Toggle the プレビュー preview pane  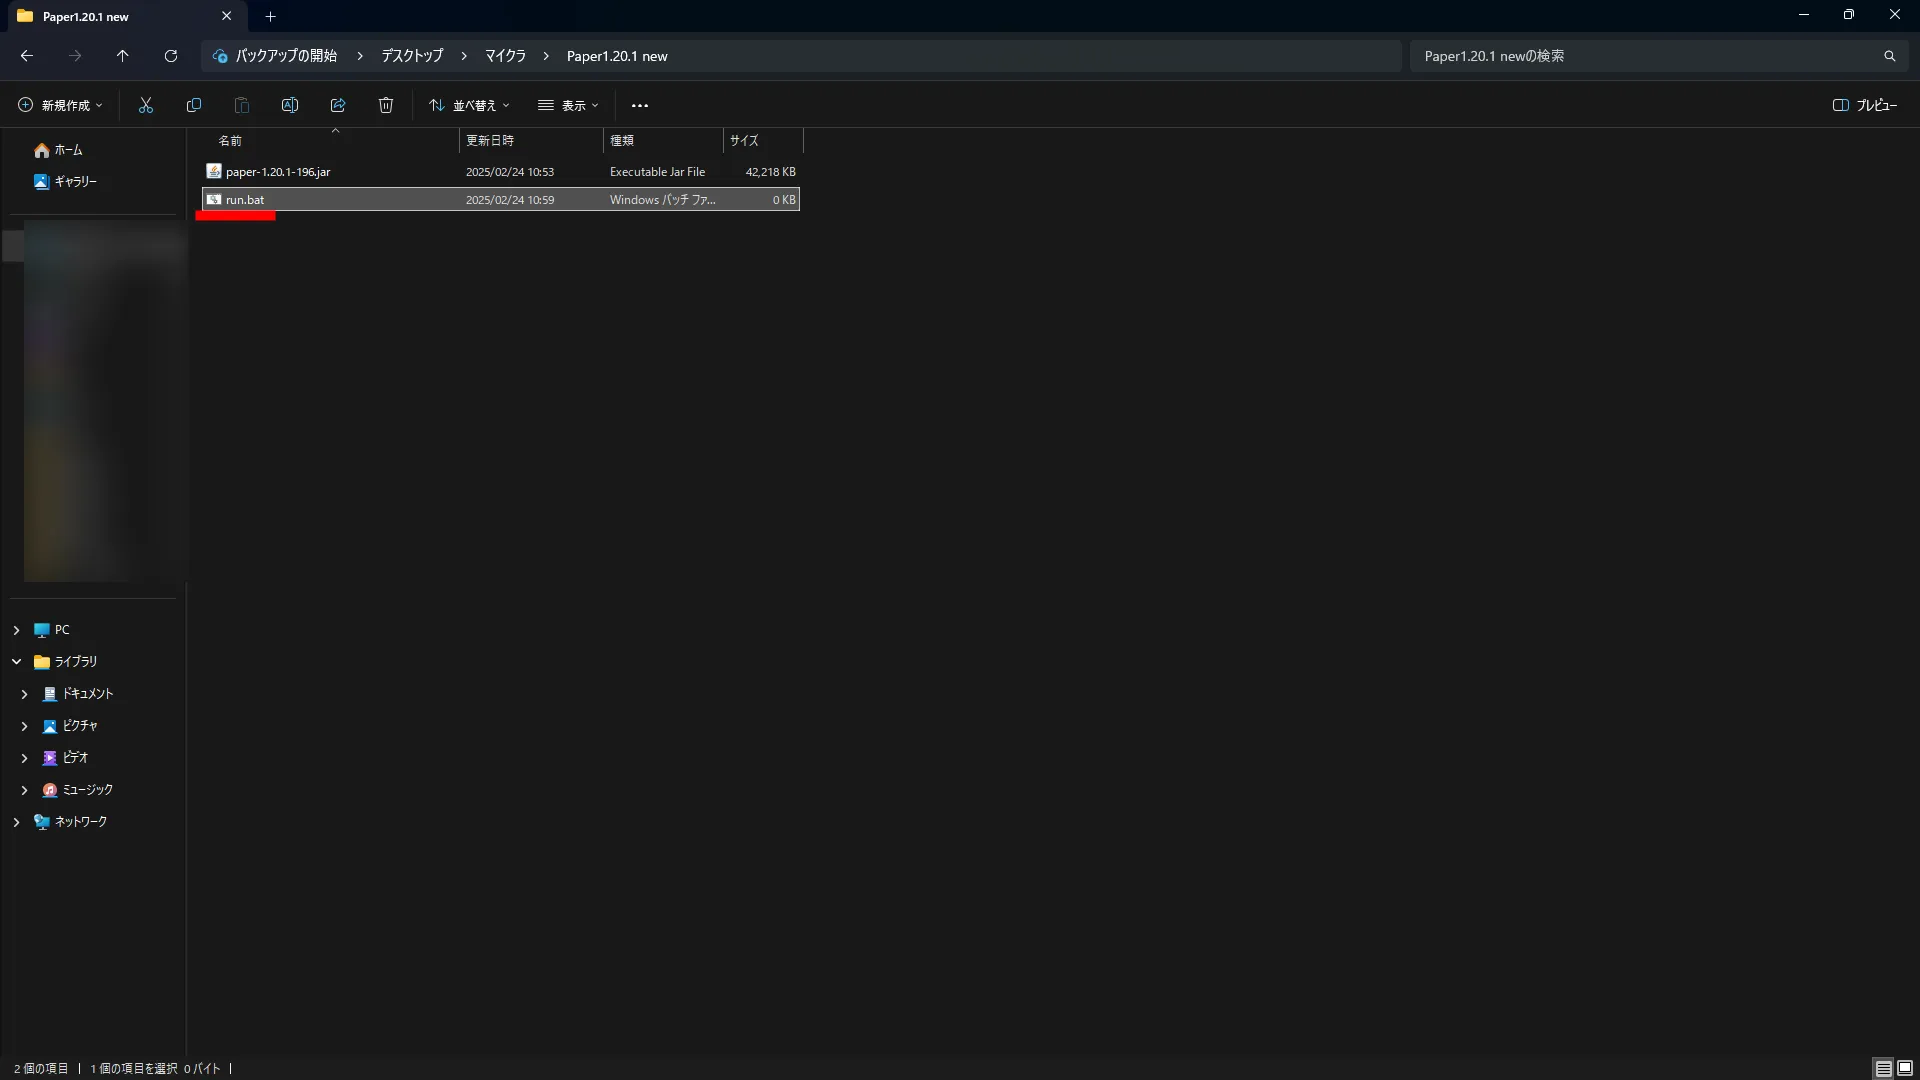[x=1865, y=105]
